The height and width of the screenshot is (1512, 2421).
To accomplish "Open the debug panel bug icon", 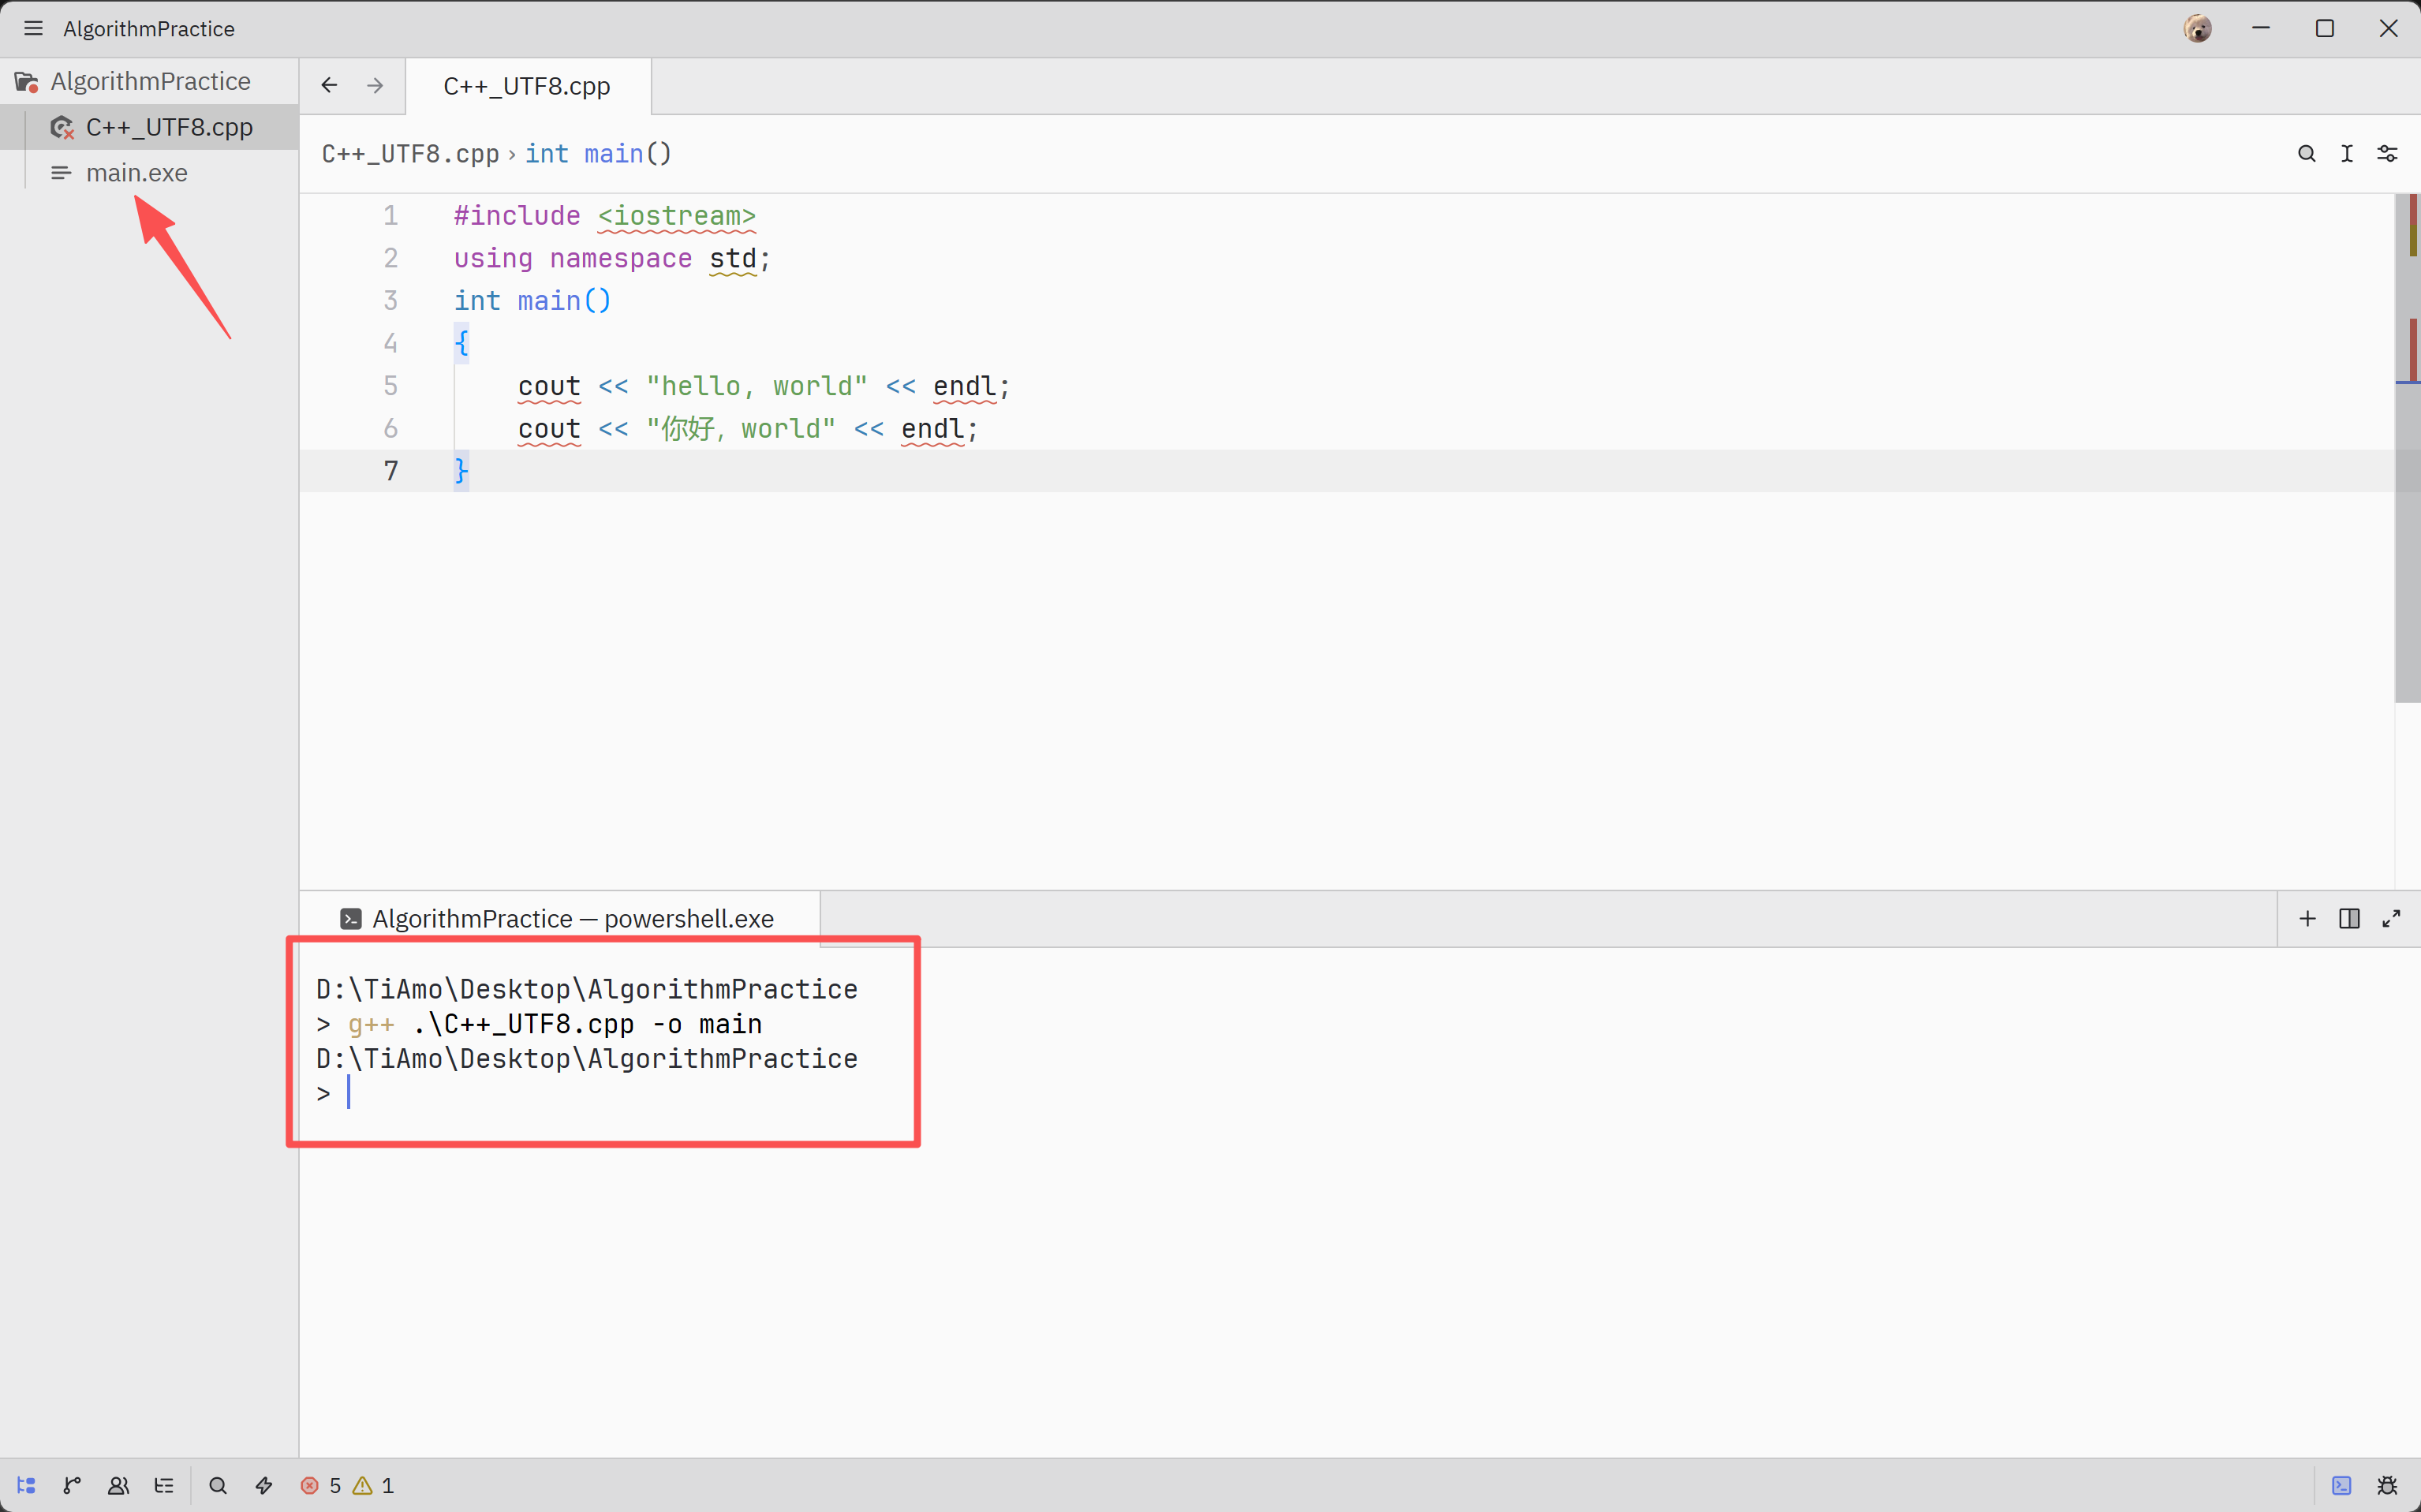I will tap(2387, 1485).
